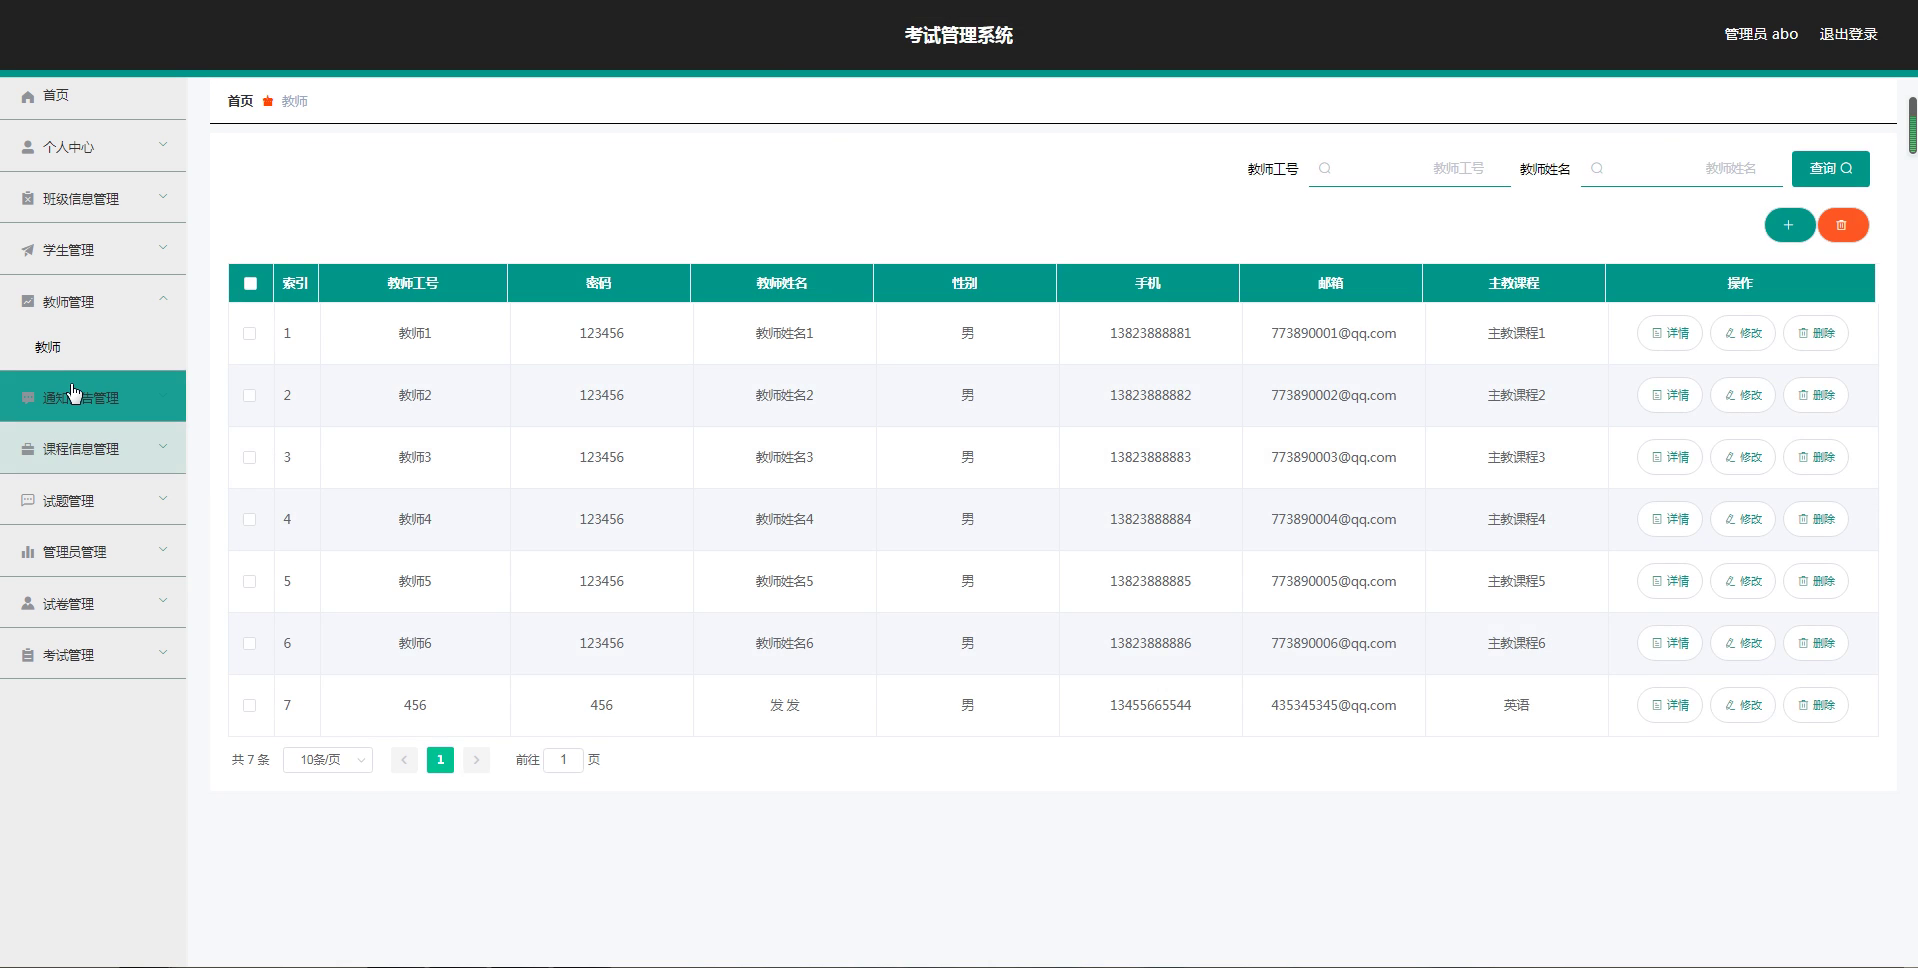
Task: Check the row checkbox for 教师3
Action: (x=250, y=457)
